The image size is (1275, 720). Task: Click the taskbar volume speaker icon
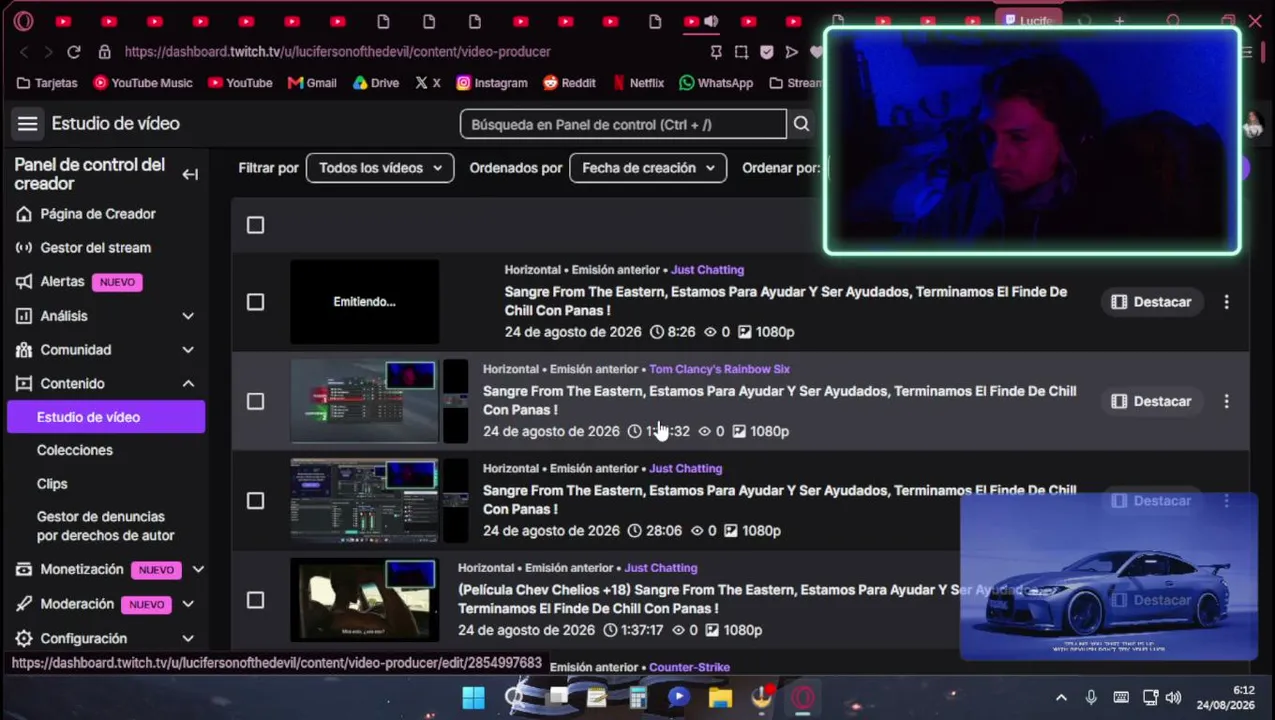click(x=1173, y=698)
